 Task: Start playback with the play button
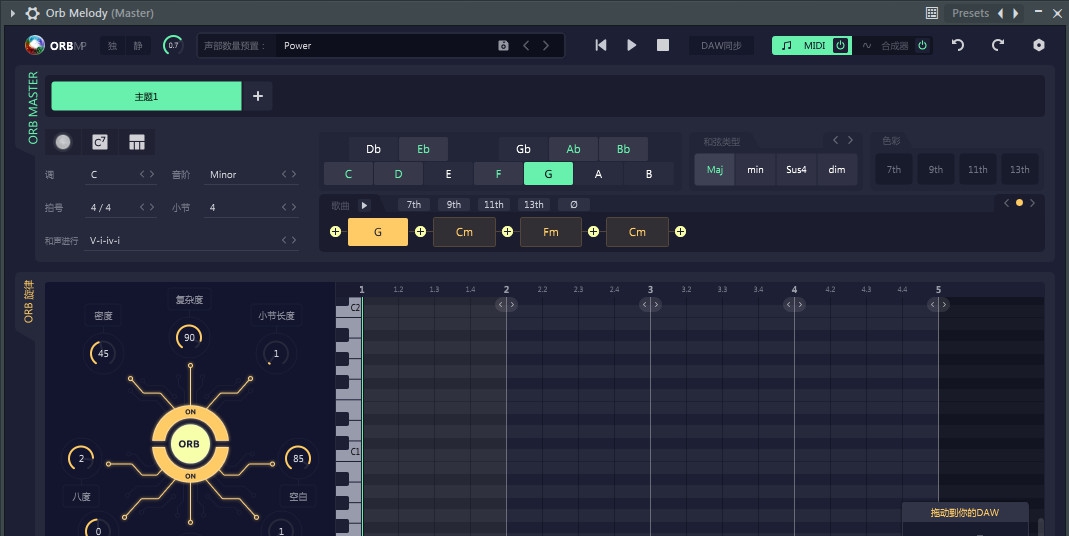pyautogui.click(x=631, y=45)
